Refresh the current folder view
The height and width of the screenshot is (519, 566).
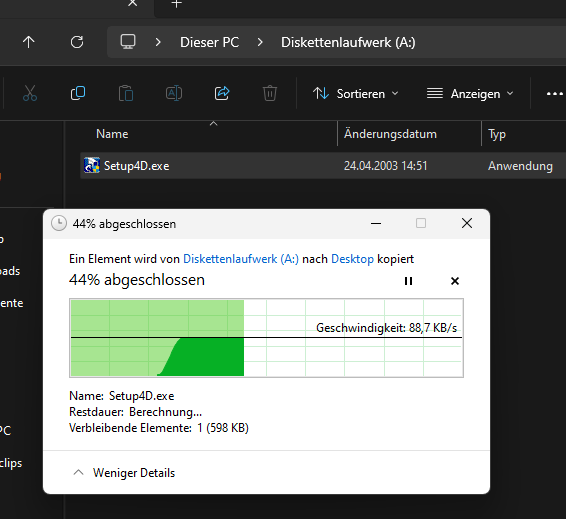tap(77, 42)
